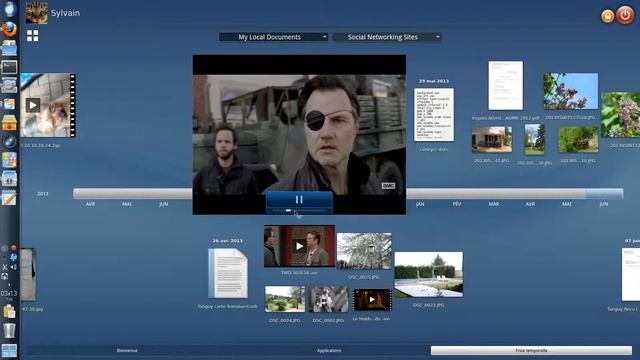Select the Frise temporelle tab
The image size is (640, 360).
pos(531,350)
